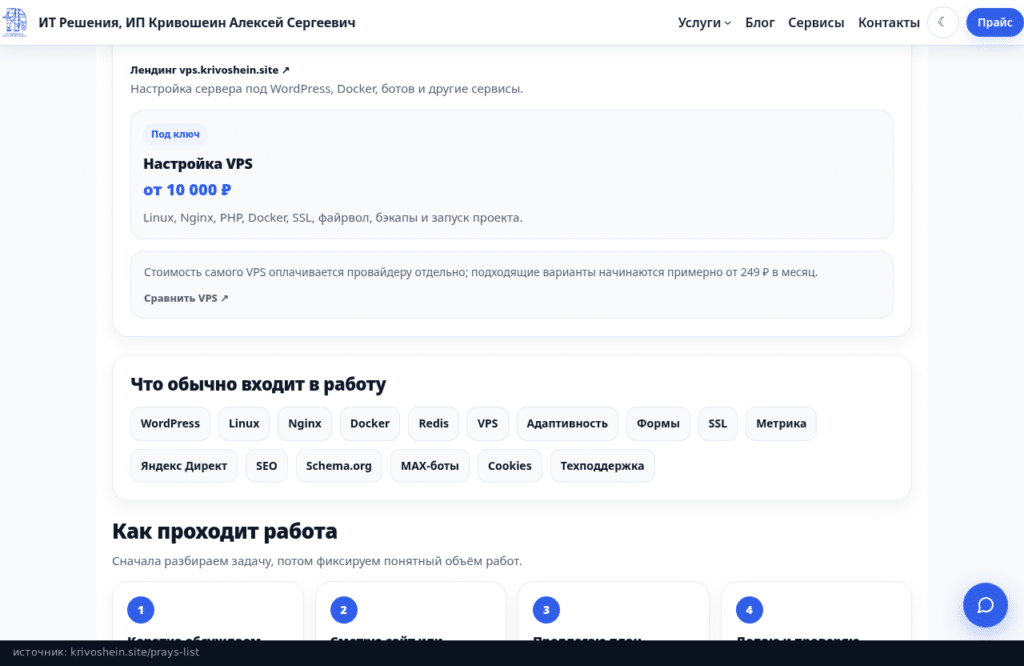Select the Schema.org tag
This screenshot has width=1024, height=666.
point(338,466)
